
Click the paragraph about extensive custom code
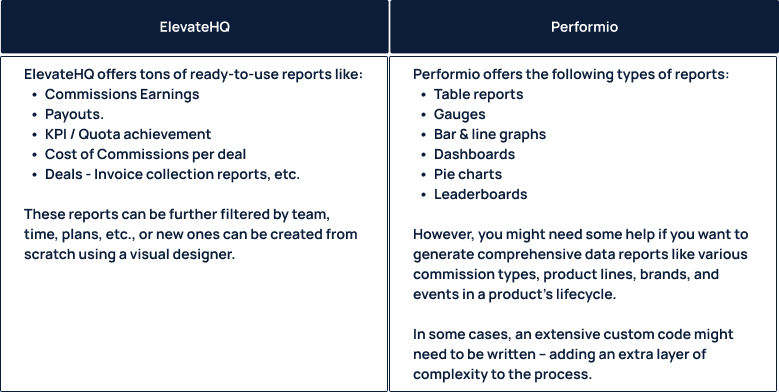(x=573, y=354)
